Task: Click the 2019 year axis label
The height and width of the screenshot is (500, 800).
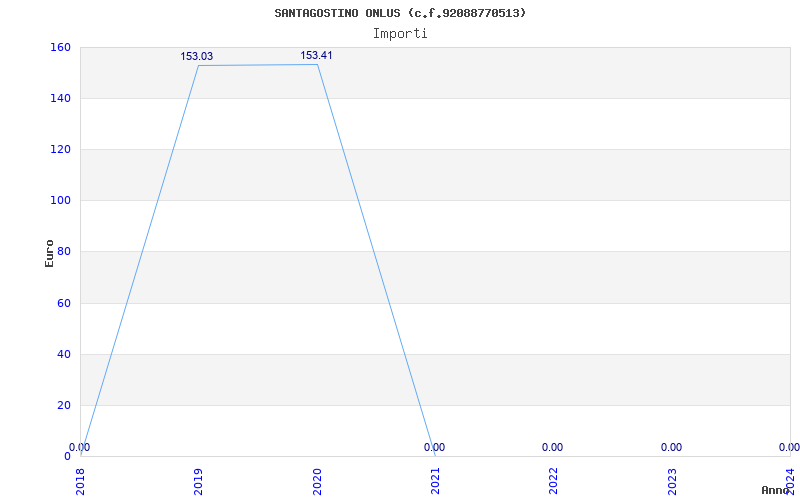Action: coord(198,481)
